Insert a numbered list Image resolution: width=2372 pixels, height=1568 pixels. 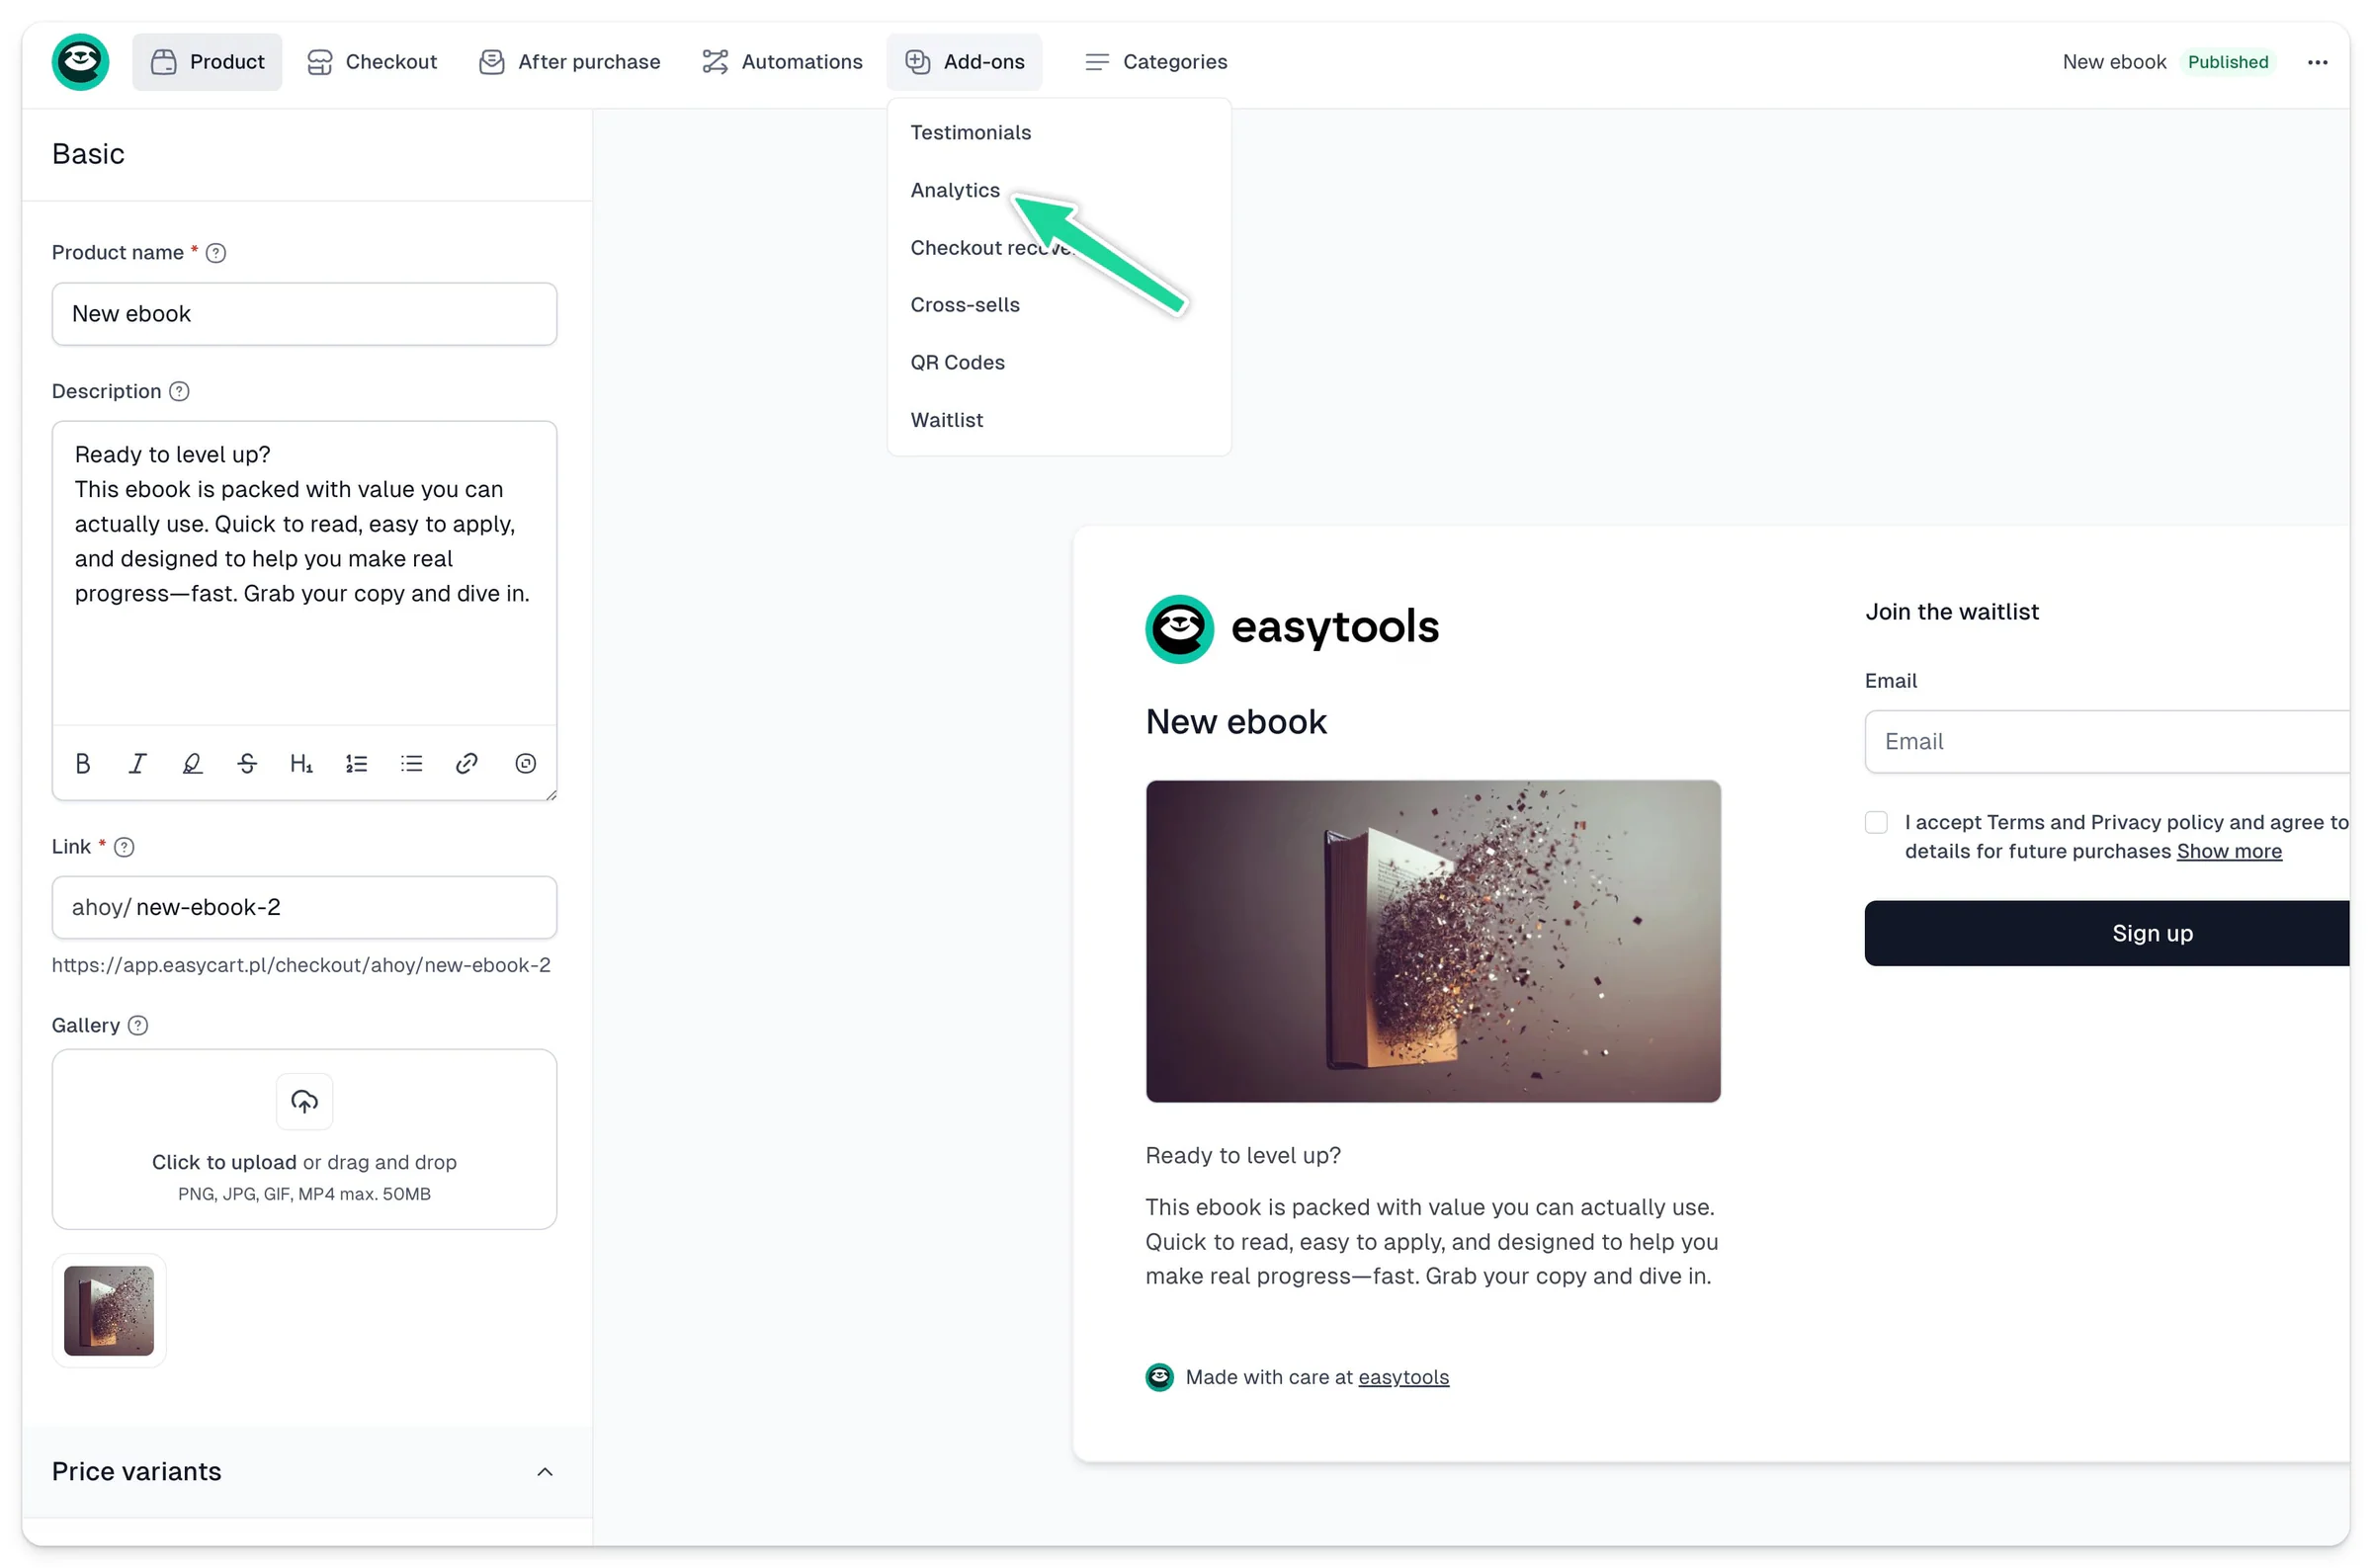point(356,764)
